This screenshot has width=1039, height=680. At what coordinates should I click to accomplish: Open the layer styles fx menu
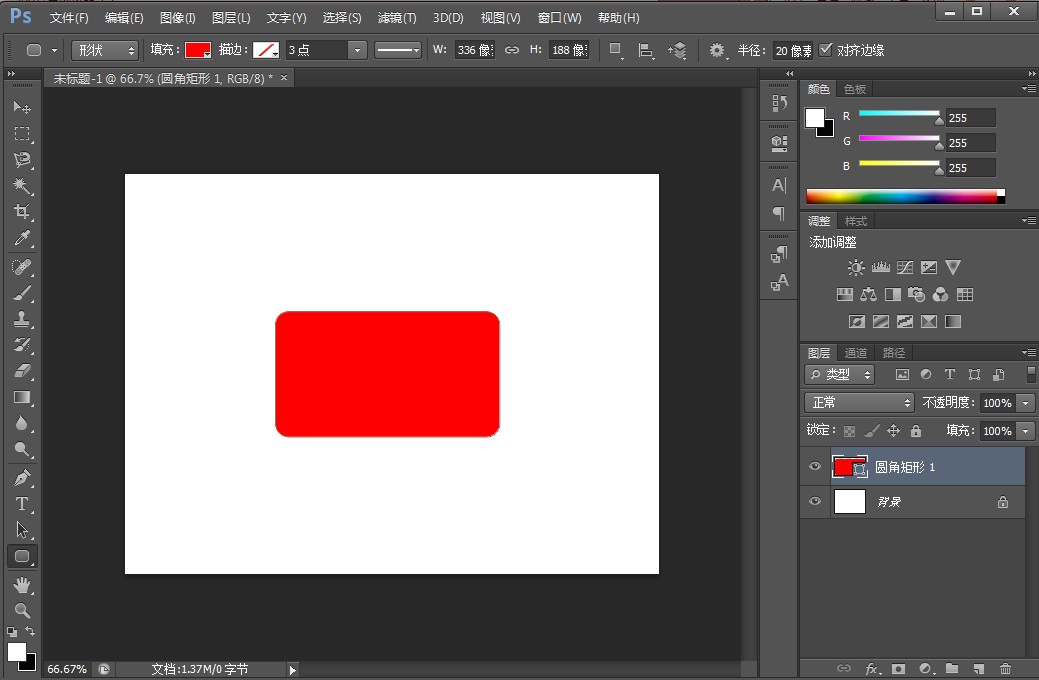[x=872, y=669]
